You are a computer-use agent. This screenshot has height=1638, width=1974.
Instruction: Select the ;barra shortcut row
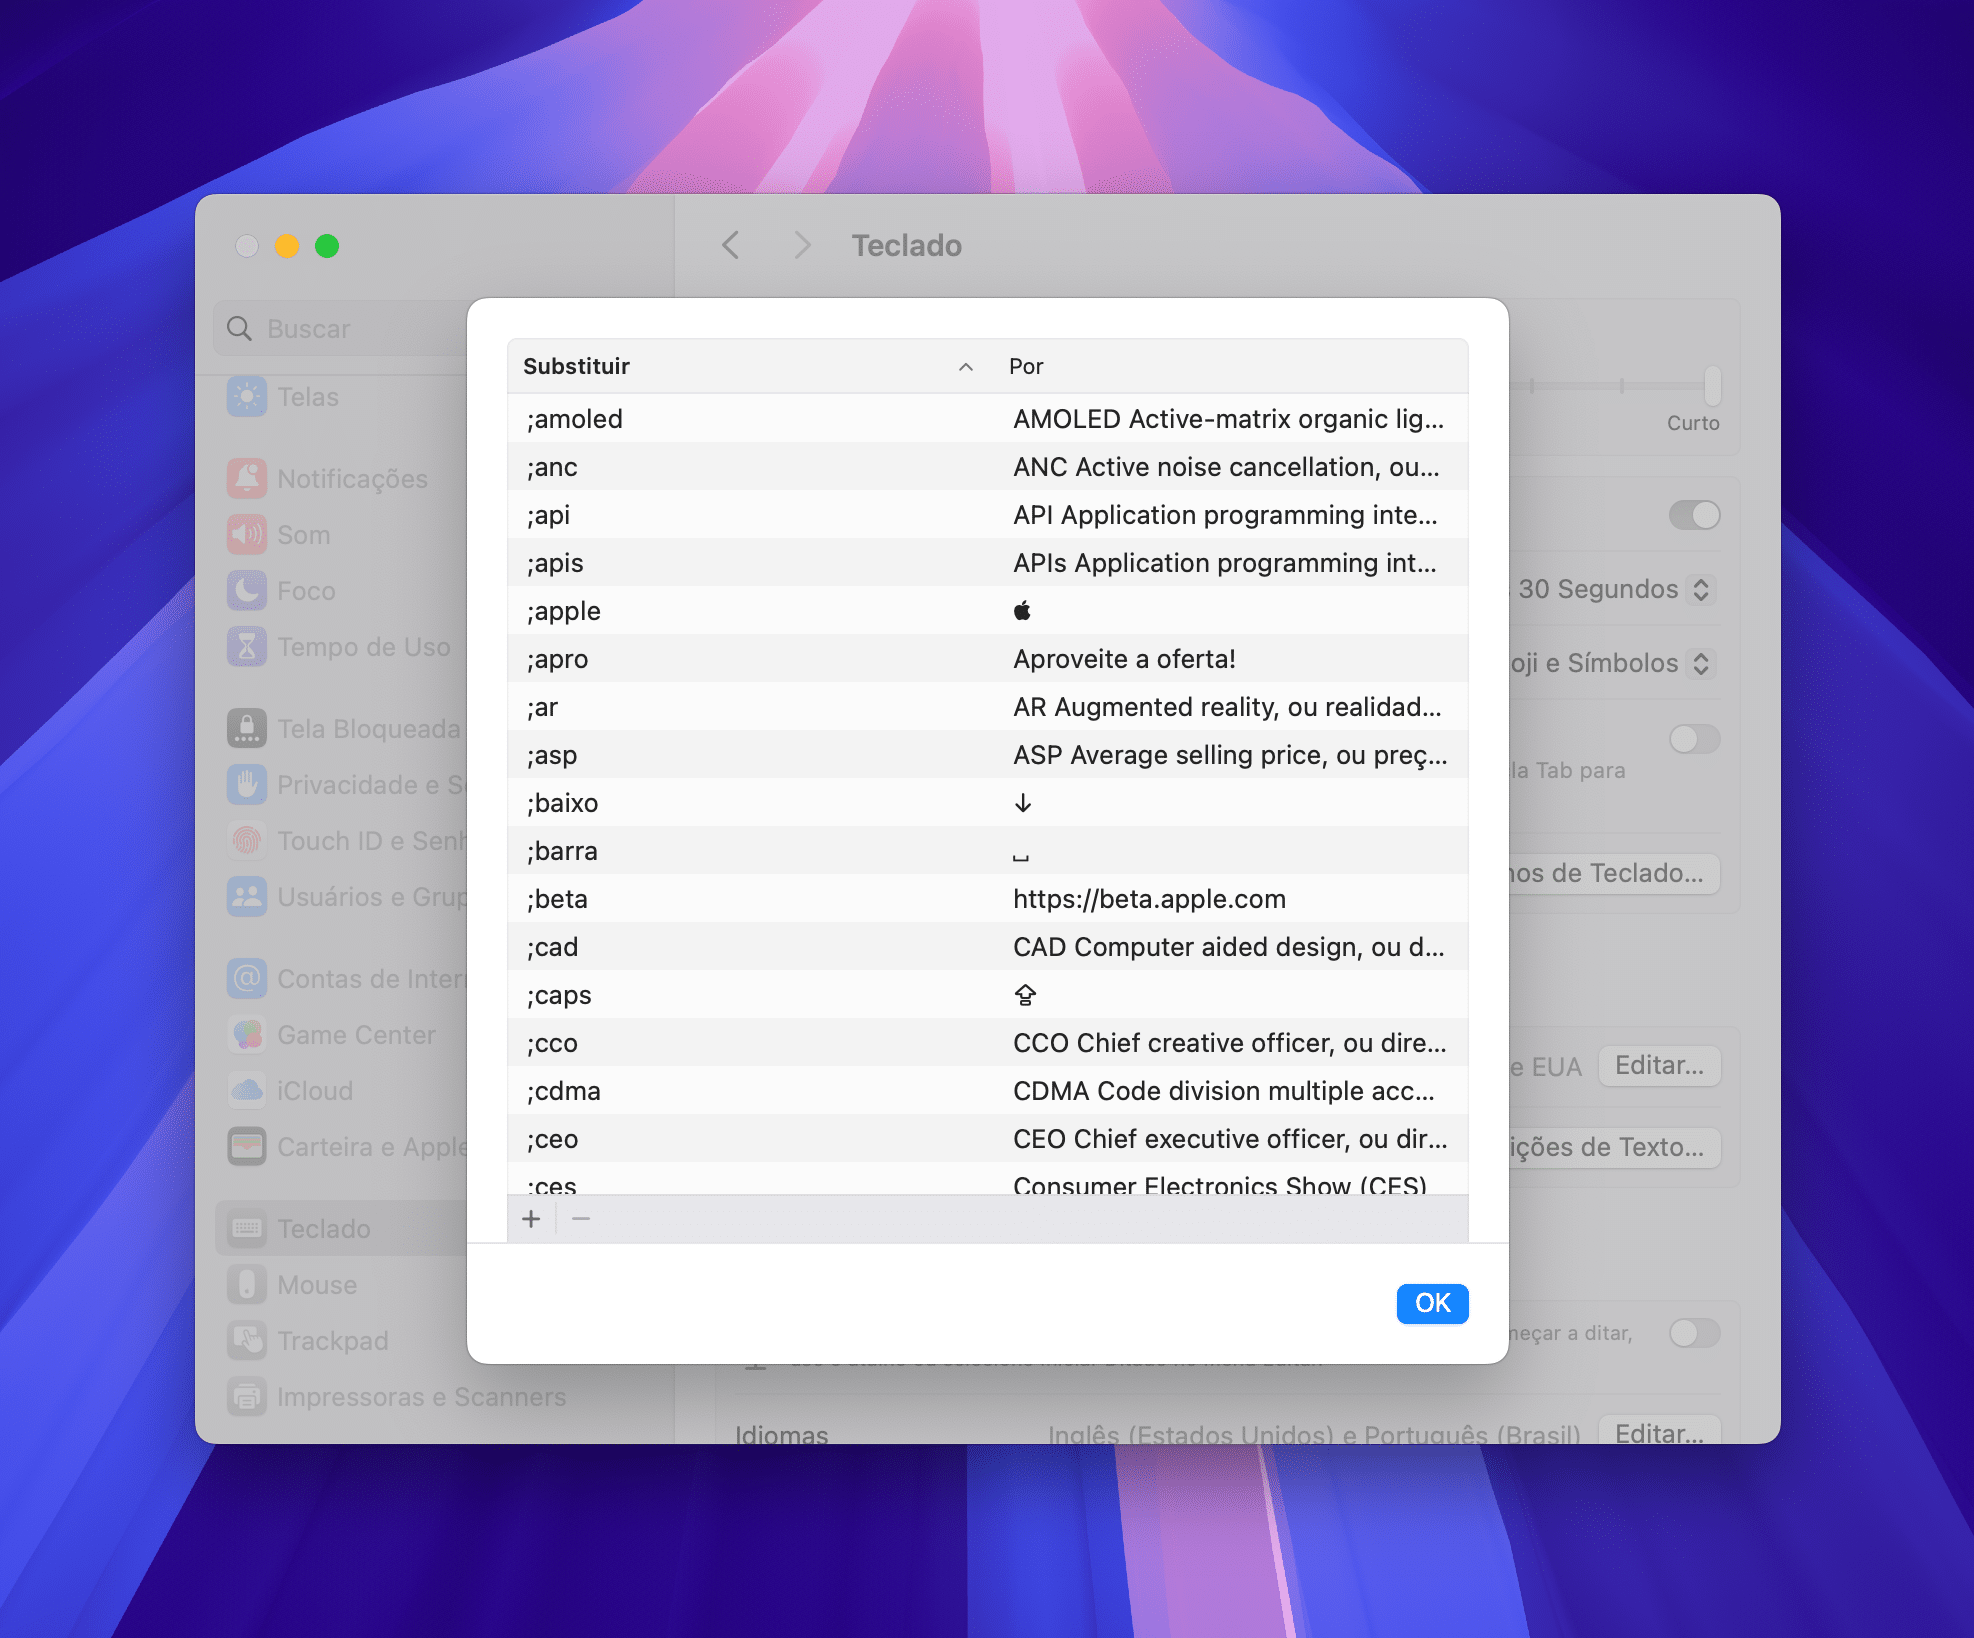coord(988,851)
